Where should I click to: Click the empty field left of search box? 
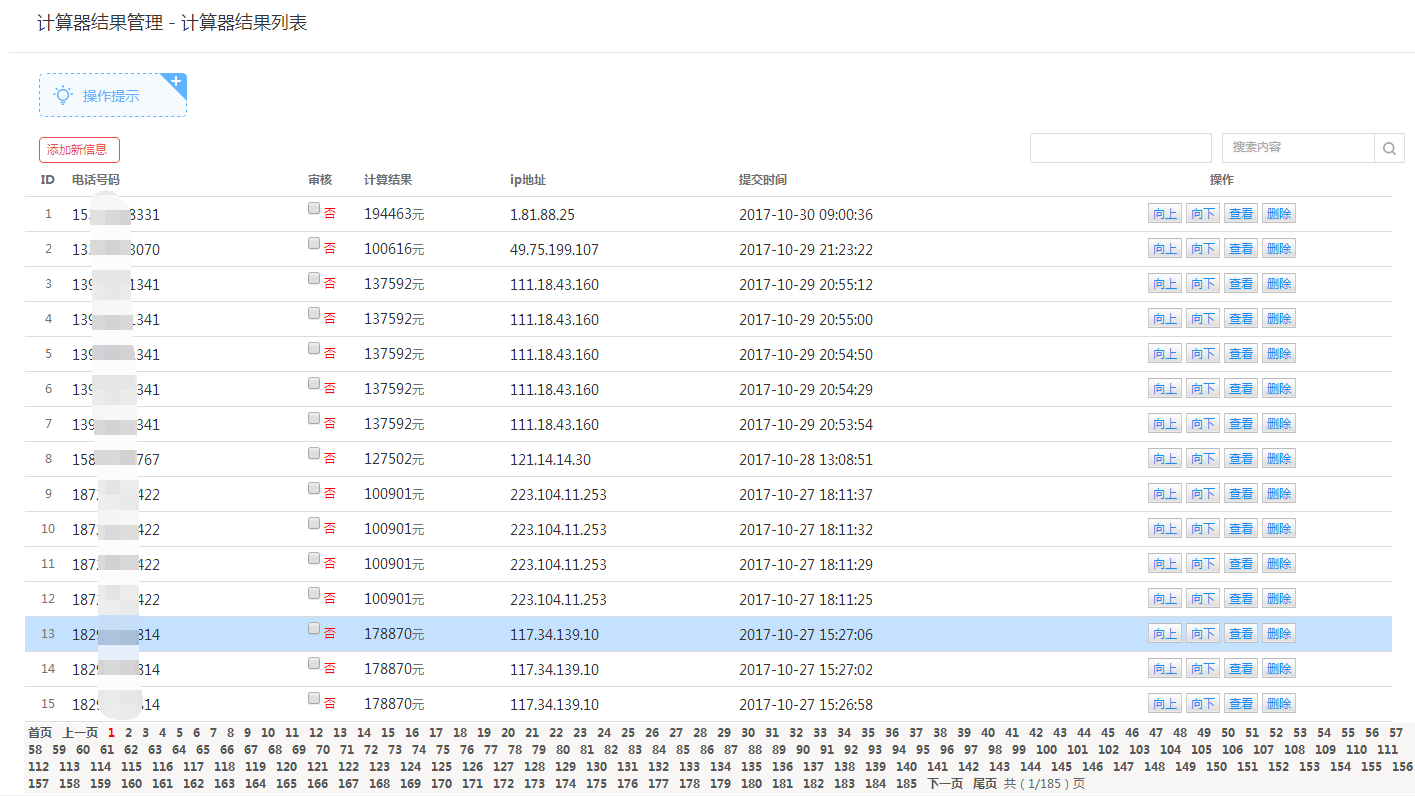pos(1120,148)
